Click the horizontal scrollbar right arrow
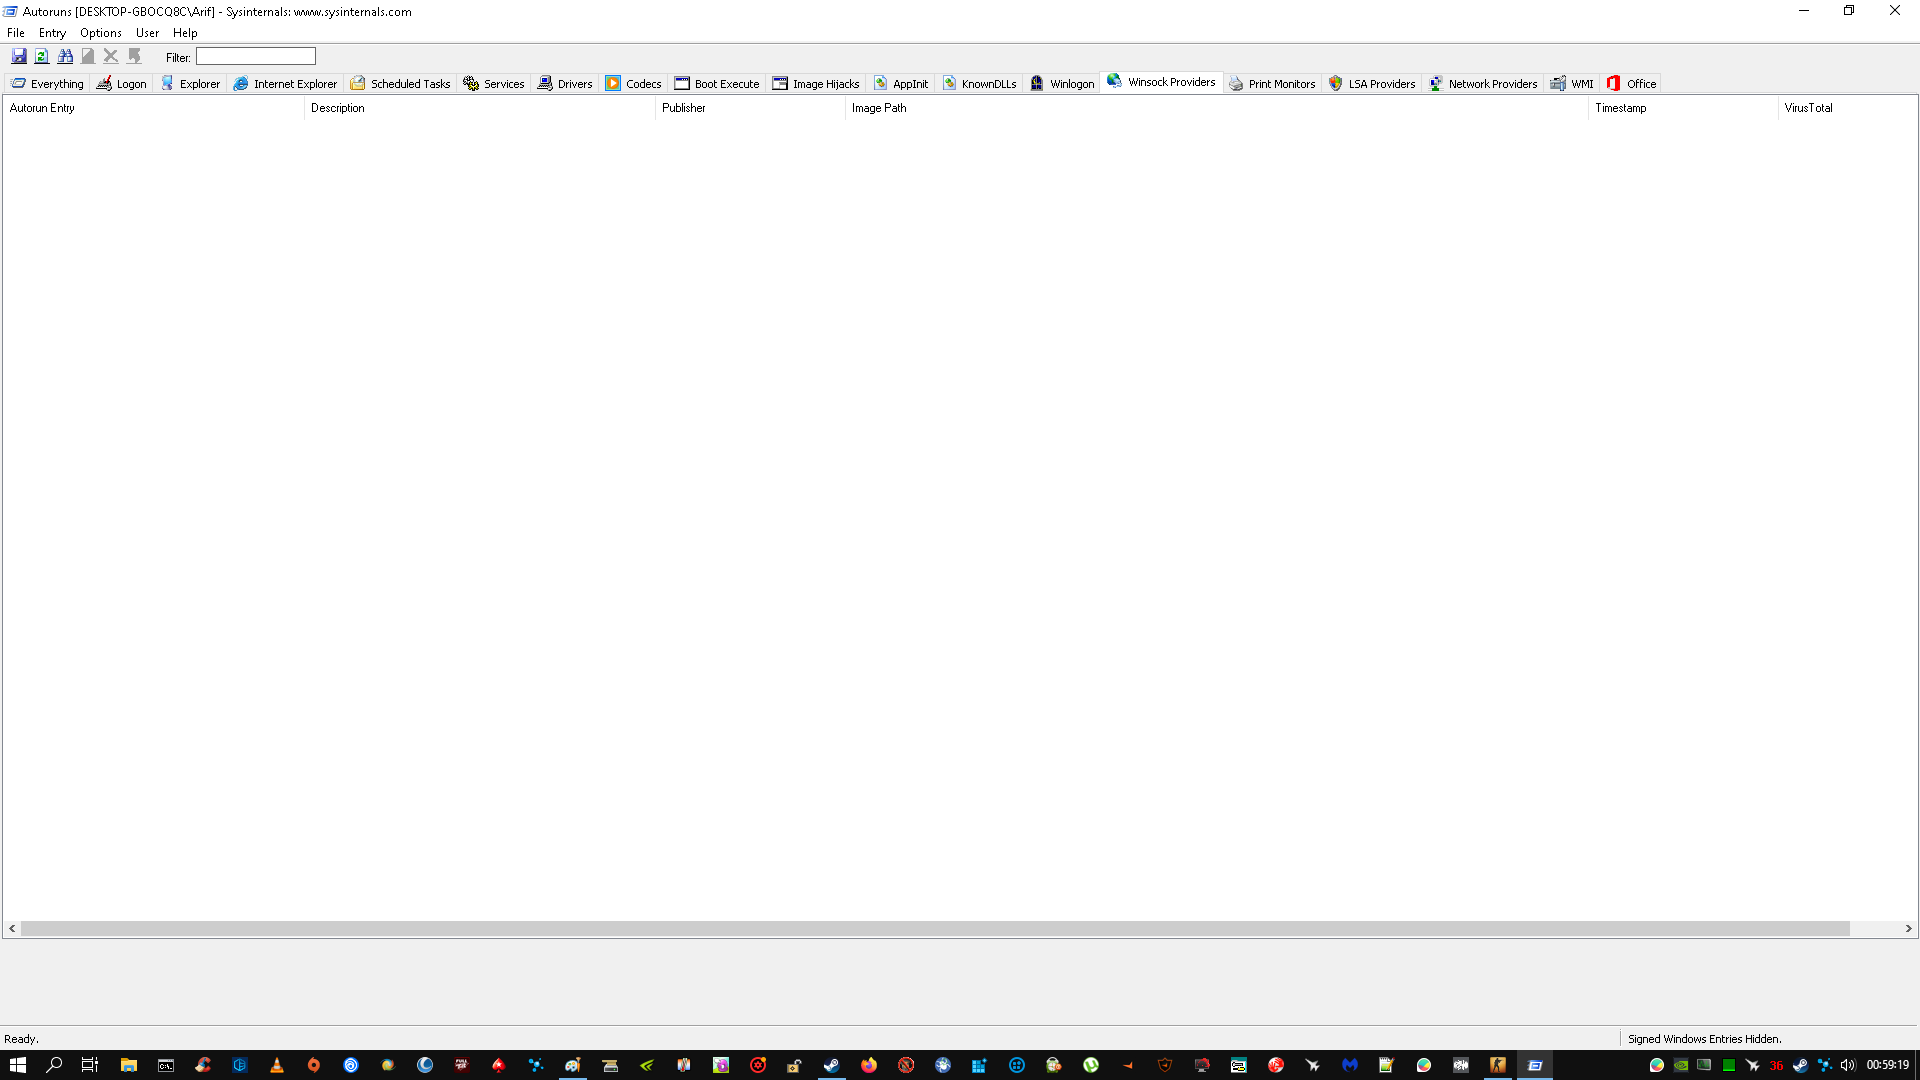 [x=1908, y=929]
